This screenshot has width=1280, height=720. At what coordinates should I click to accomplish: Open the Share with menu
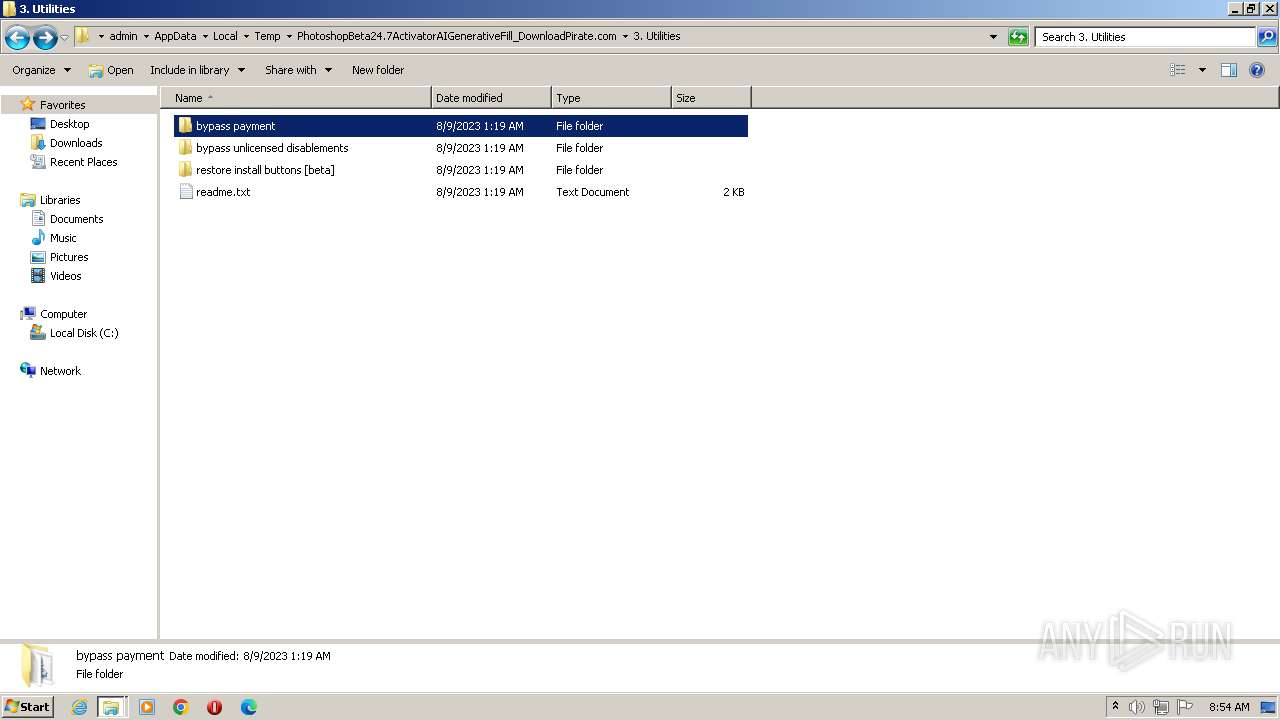tap(298, 70)
